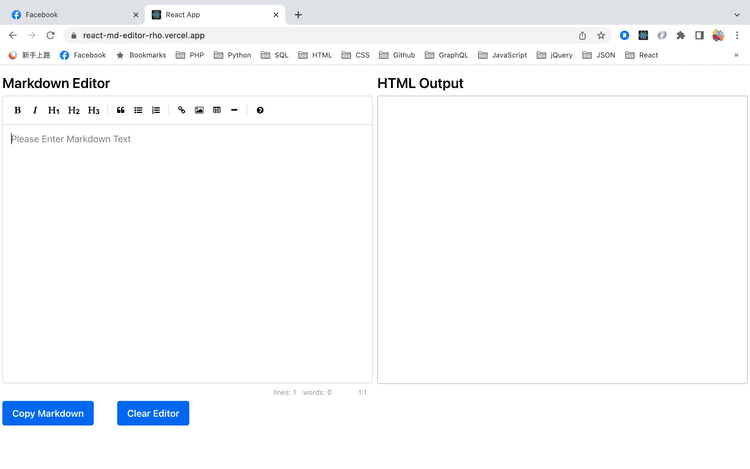Apply italic formatting from the toolbar
Image resolution: width=750 pixels, height=469 pixels.
[35, 110]
